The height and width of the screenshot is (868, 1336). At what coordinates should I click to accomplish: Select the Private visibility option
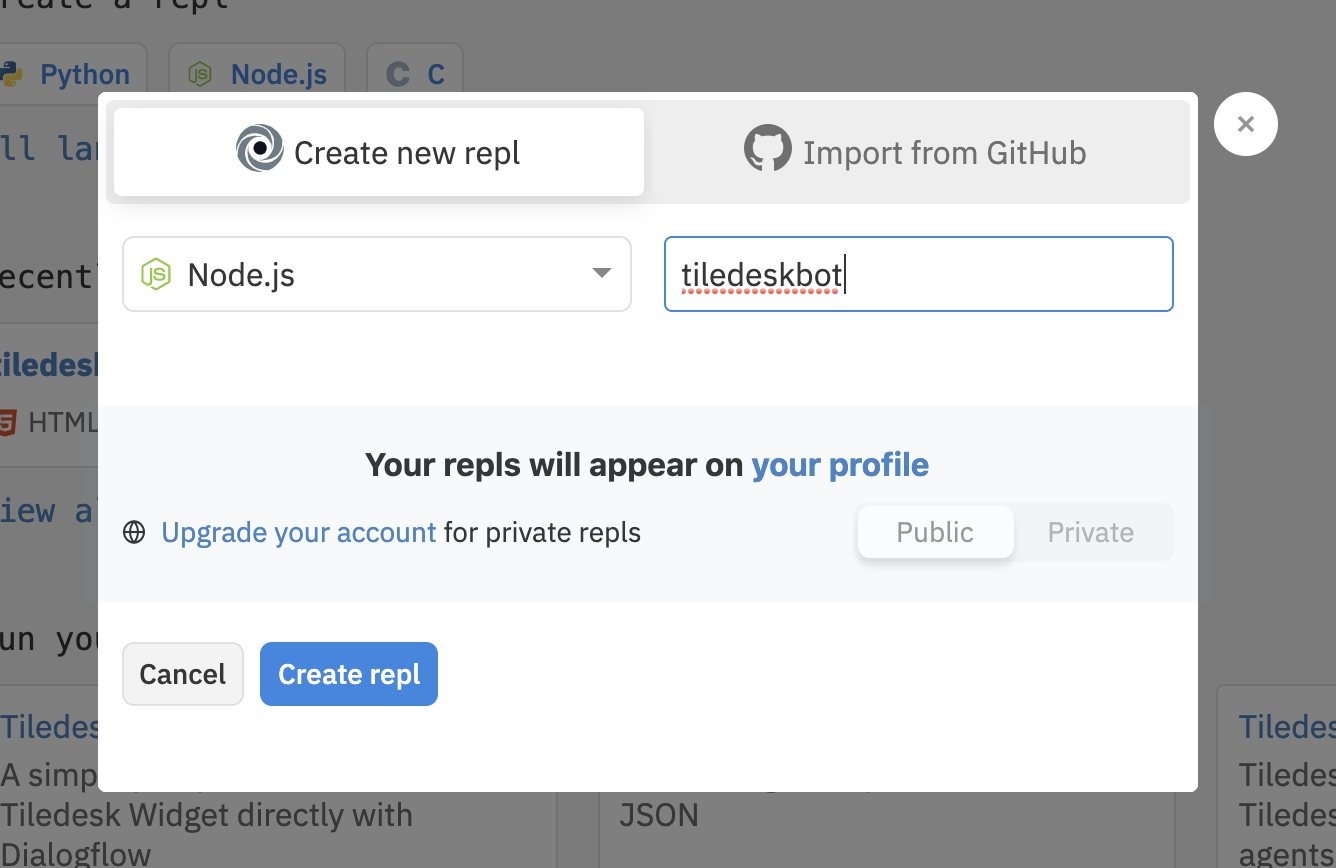pyautogui.click(x=1090, y=532)
